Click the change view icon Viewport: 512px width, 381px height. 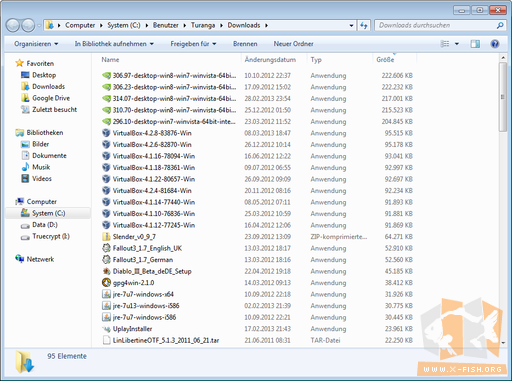445,44
